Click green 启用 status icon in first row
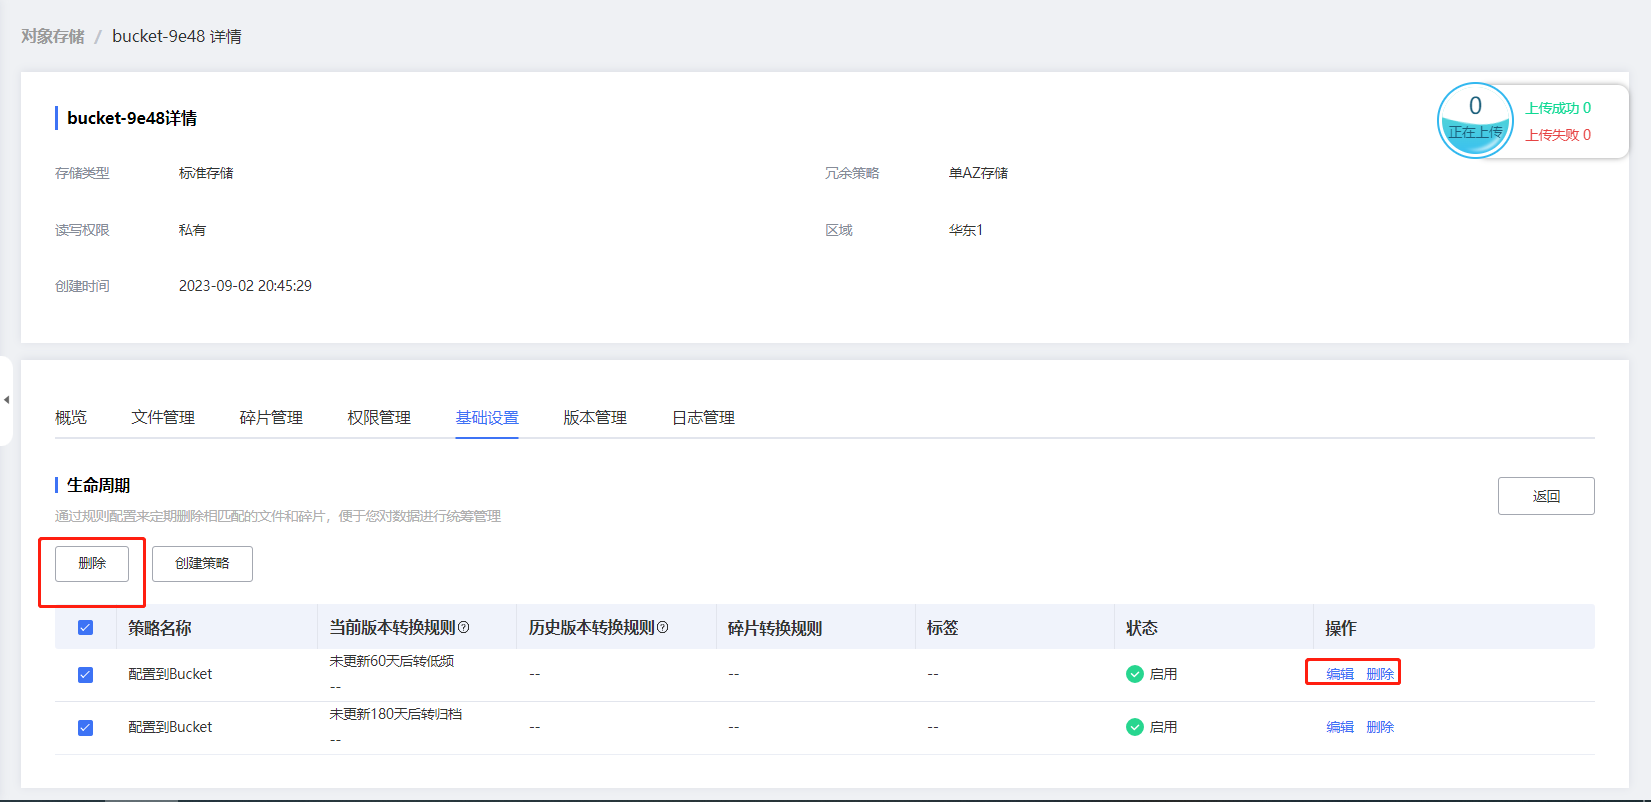1651x802 pixels. tap(1134, 674)
